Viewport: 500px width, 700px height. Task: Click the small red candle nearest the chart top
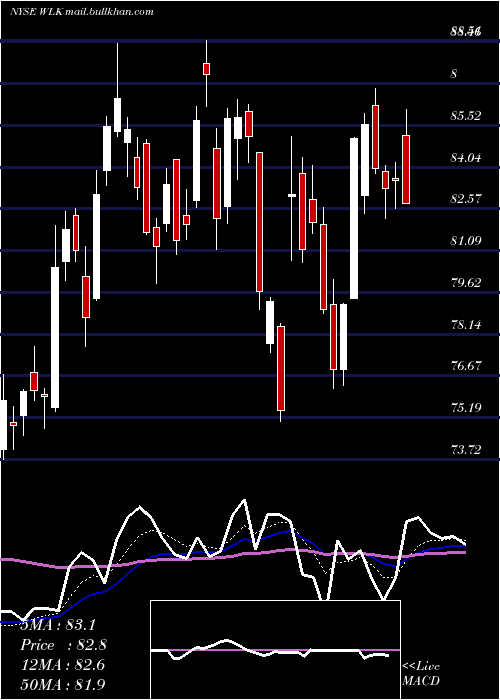tap(206, 69)
